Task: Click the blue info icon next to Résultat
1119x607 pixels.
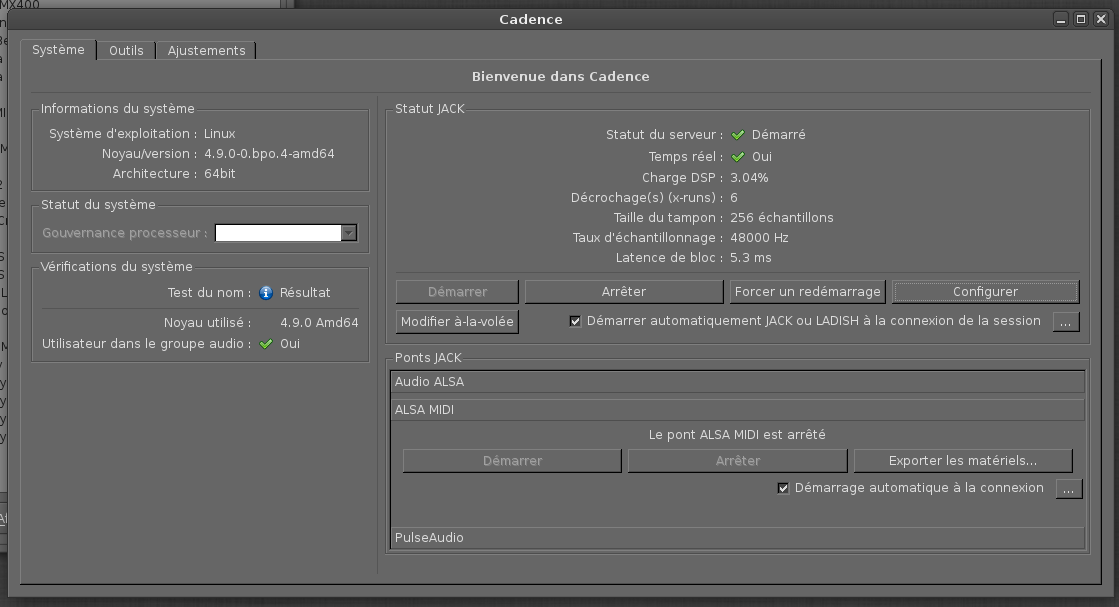Action: pyautogui.click(x=266, y=292)
